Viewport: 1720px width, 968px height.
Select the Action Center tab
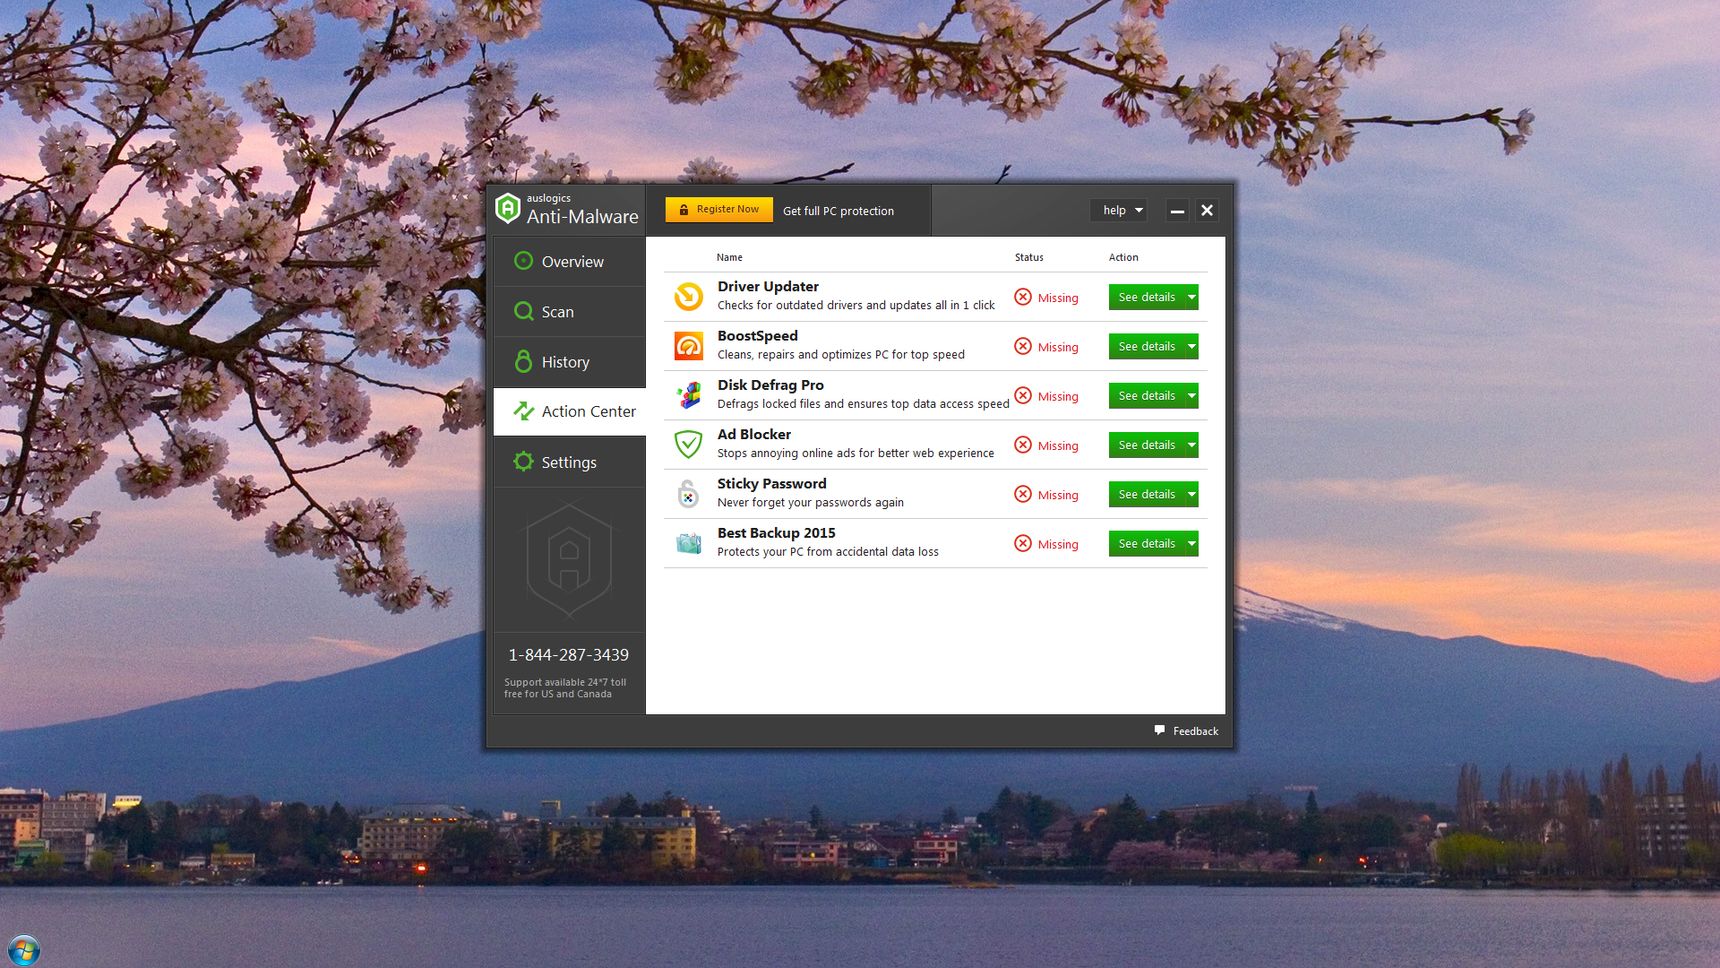pos(569,411)
